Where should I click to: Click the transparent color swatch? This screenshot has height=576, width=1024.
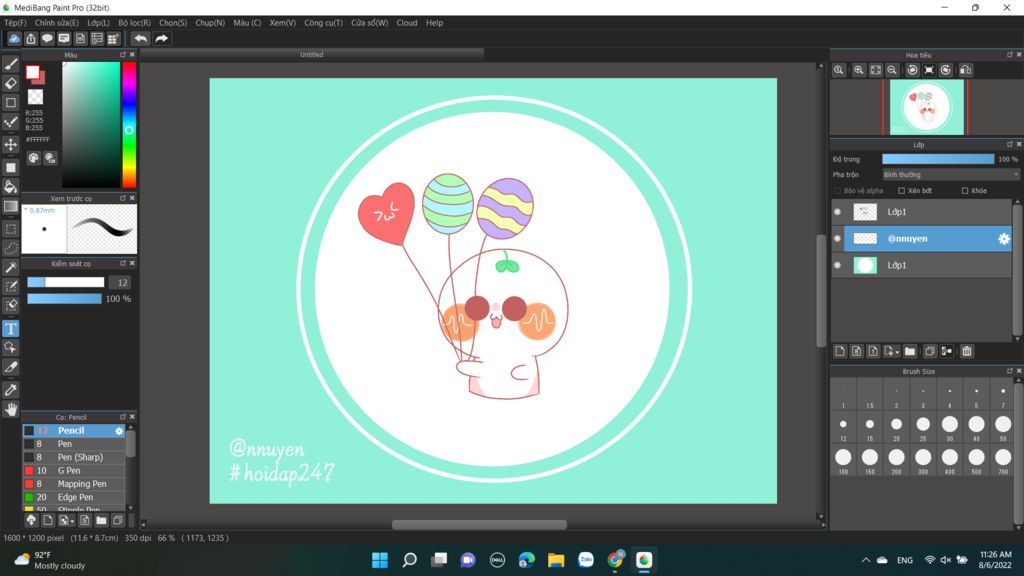click(x=35, y=97)
